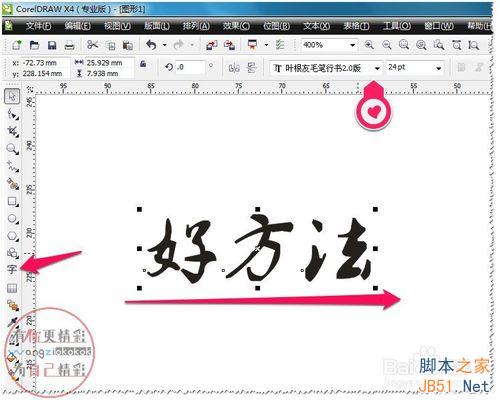Viewport: 500px width, 400px height.
Task: Select the Interactive Blend tool
Action: point(13,305)
